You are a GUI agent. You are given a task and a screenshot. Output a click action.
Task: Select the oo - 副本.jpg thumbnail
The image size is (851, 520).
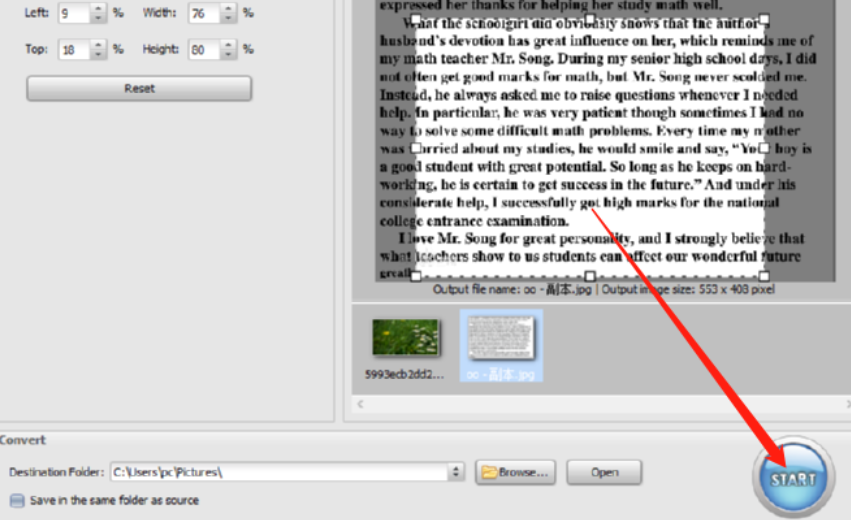[x=501, y=345]
